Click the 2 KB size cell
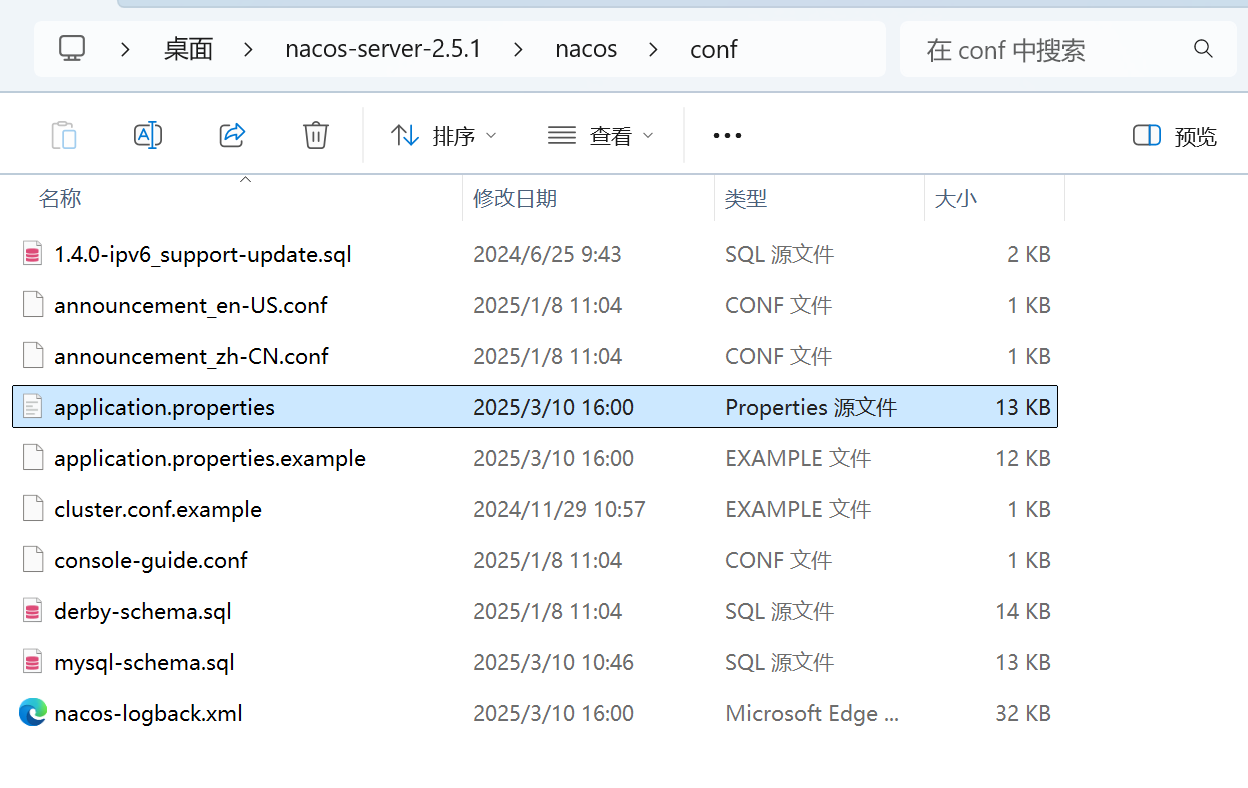Screen dimensions: 1248x788 pos(1029,254)
